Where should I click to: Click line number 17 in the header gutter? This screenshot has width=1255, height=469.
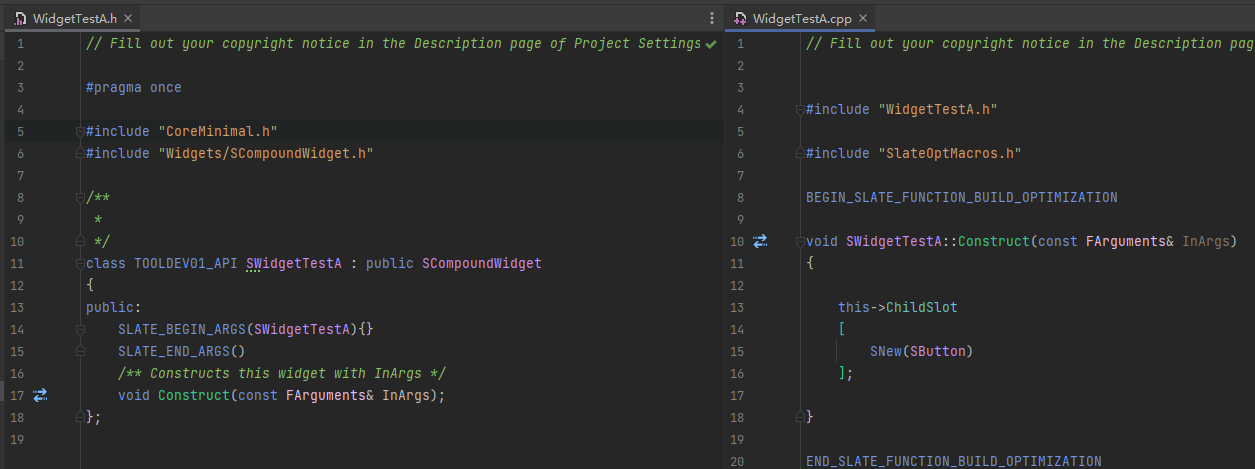[20, 395]
